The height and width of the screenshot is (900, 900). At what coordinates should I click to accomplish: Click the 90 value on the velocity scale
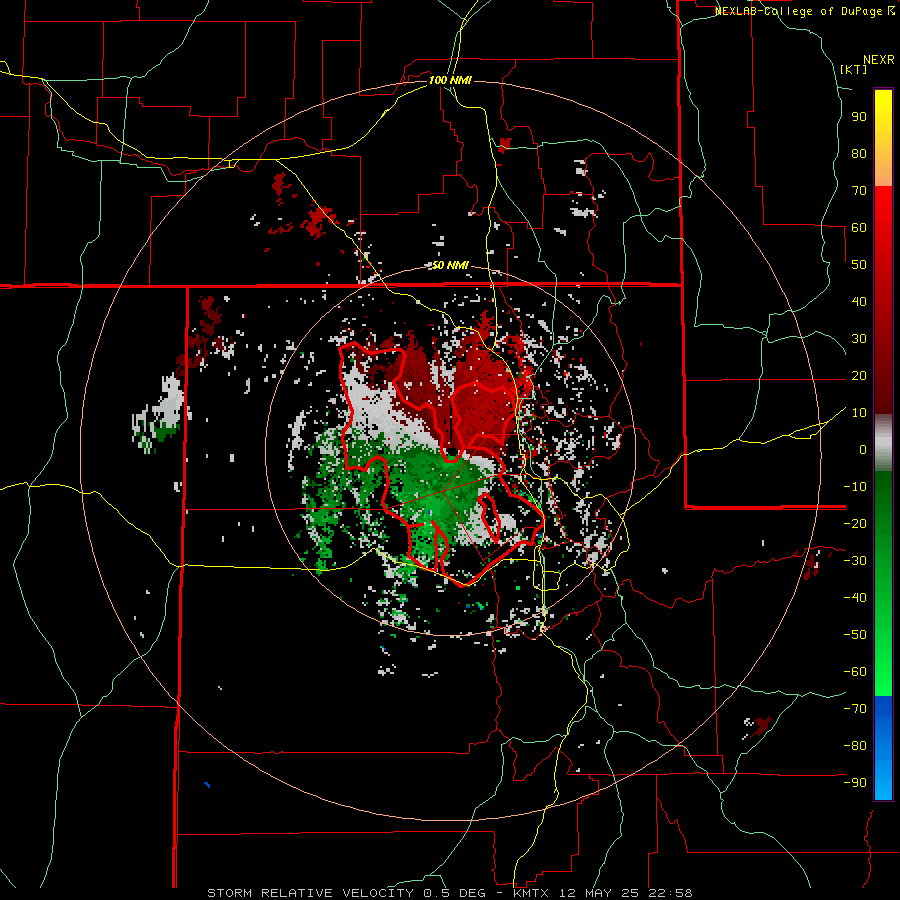(859, 117)
